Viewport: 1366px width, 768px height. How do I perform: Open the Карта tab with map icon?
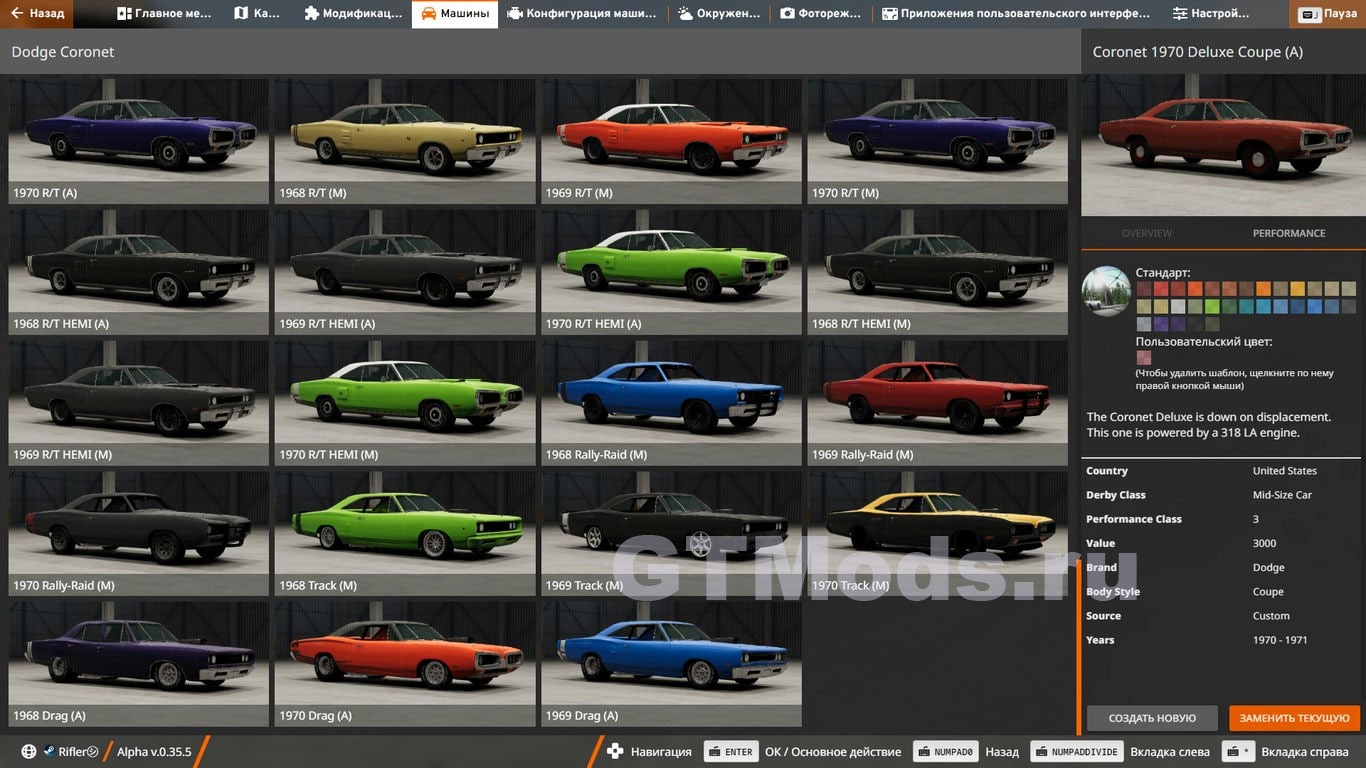(x=257, y=14)
